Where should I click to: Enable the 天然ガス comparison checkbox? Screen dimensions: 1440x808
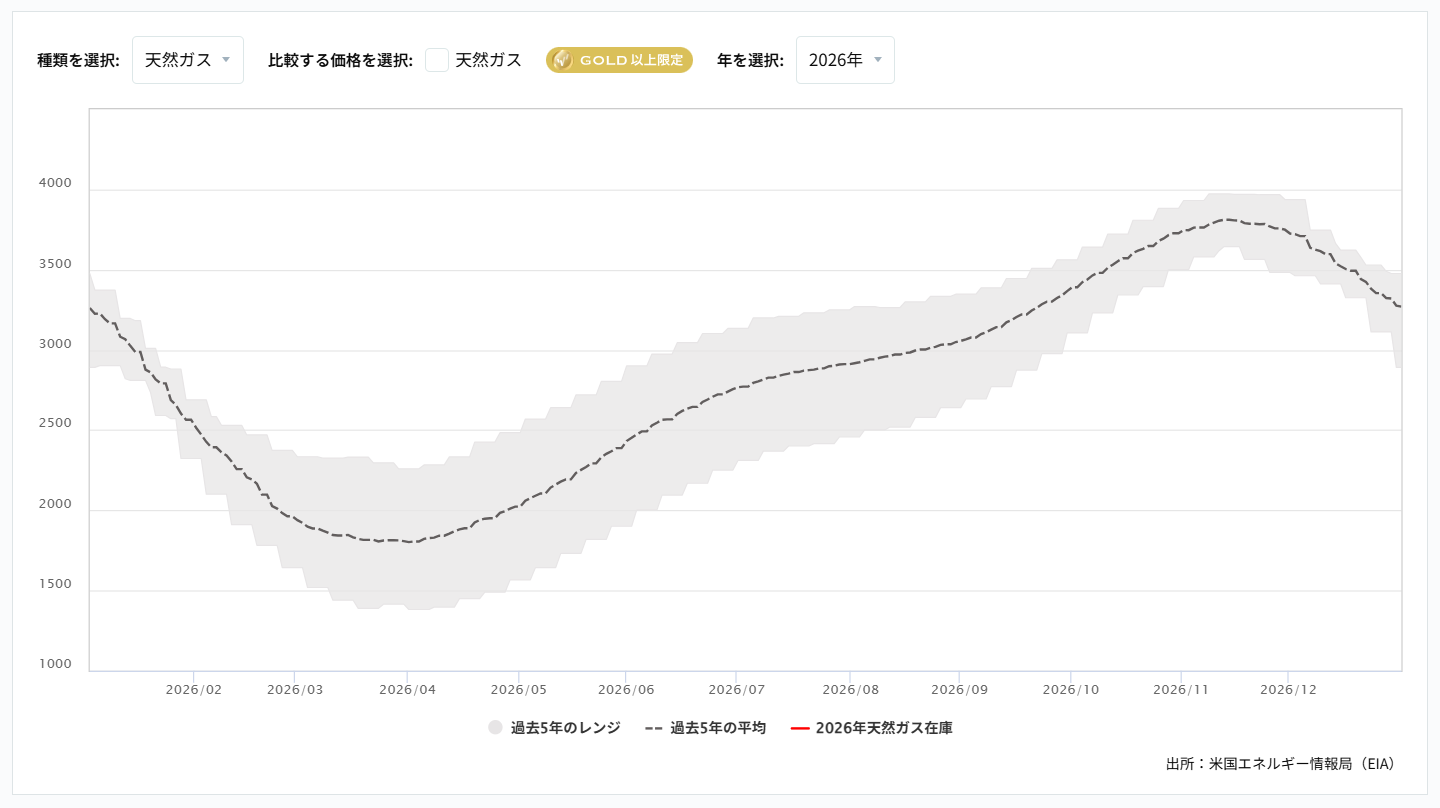click(437, 60)
